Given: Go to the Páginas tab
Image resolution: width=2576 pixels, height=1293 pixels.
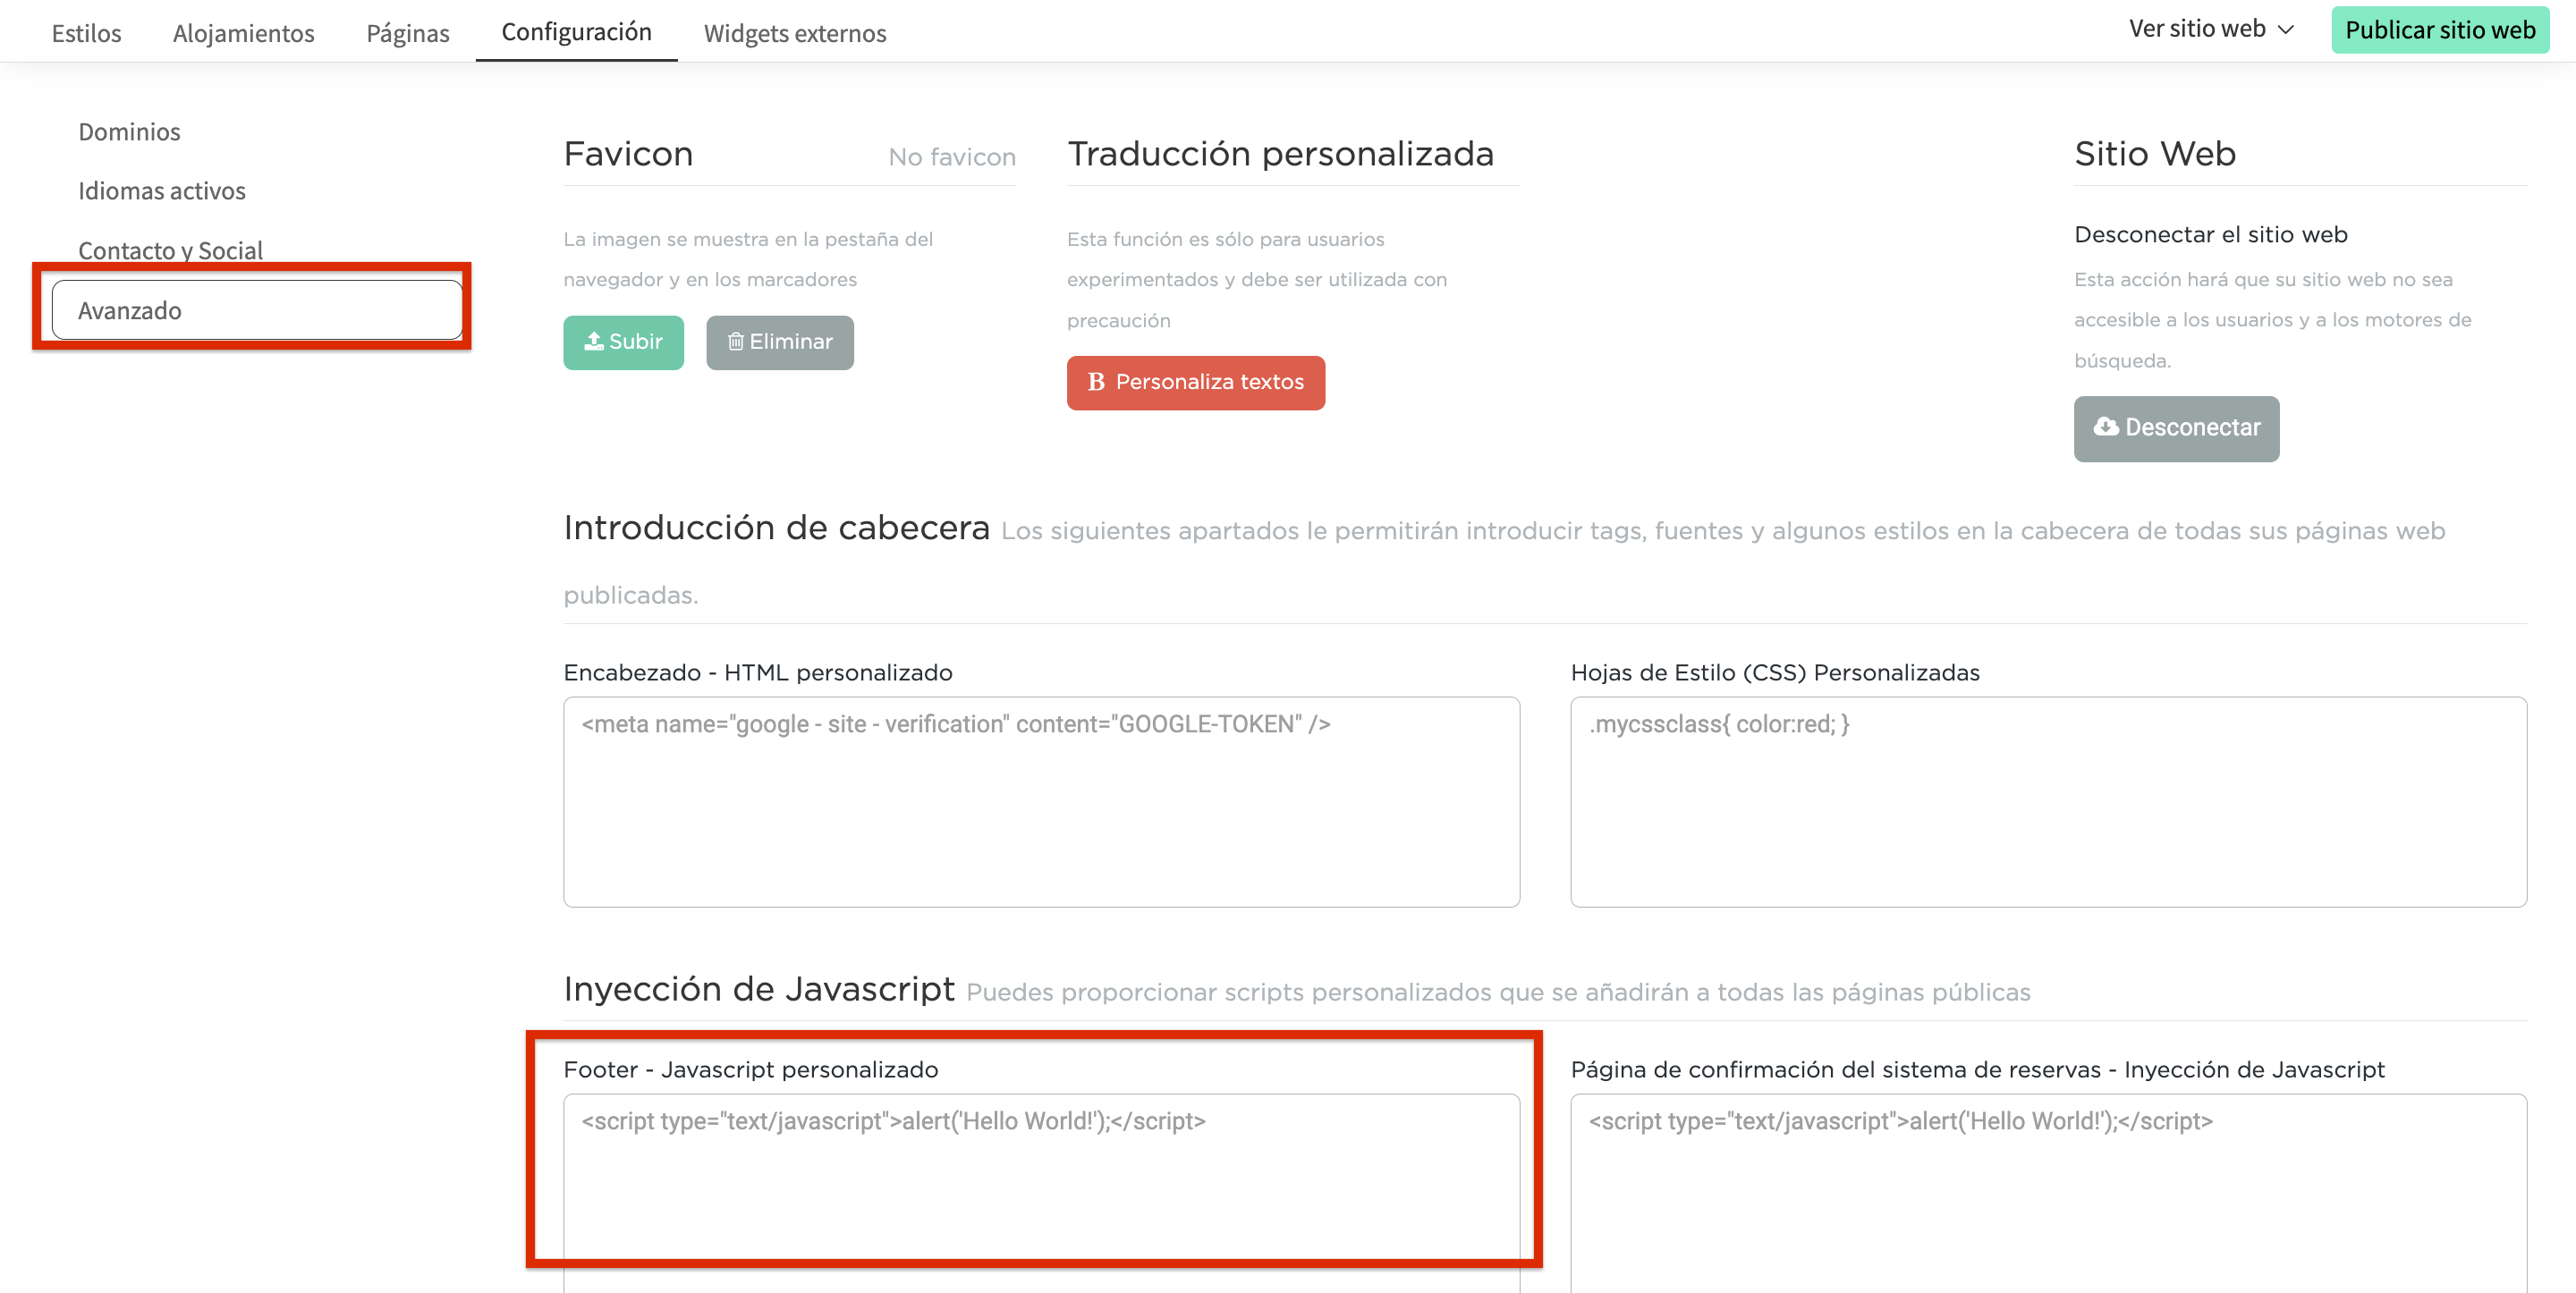Looking at the screenshot, I should click(407, 33).
